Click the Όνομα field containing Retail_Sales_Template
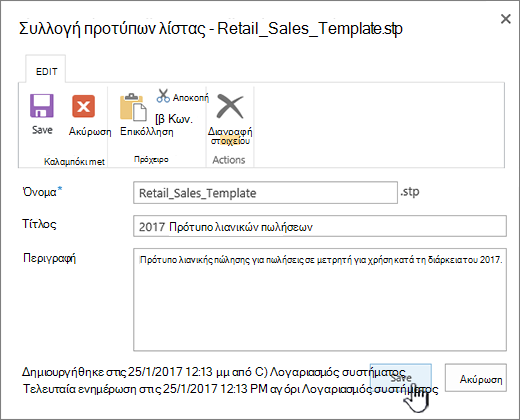This screenshot has width=520, height=420. click(265, 193)
